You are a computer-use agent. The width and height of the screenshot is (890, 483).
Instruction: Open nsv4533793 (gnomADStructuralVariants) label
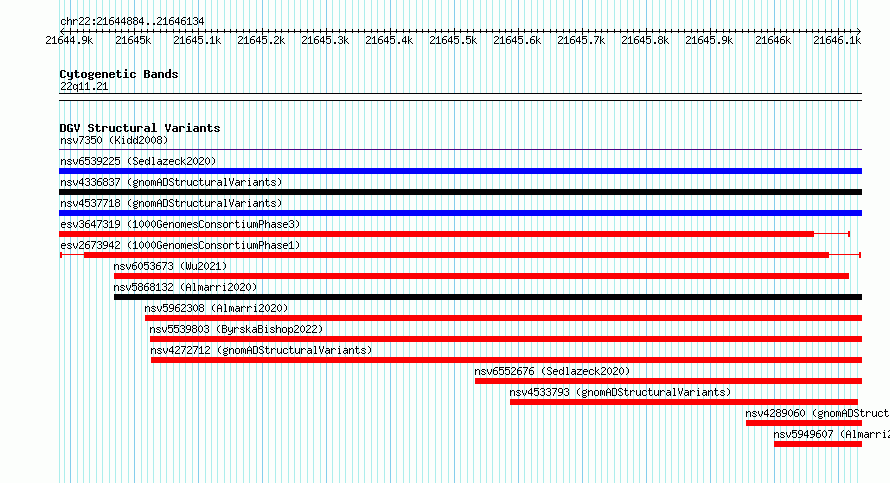tap(620, 392)
